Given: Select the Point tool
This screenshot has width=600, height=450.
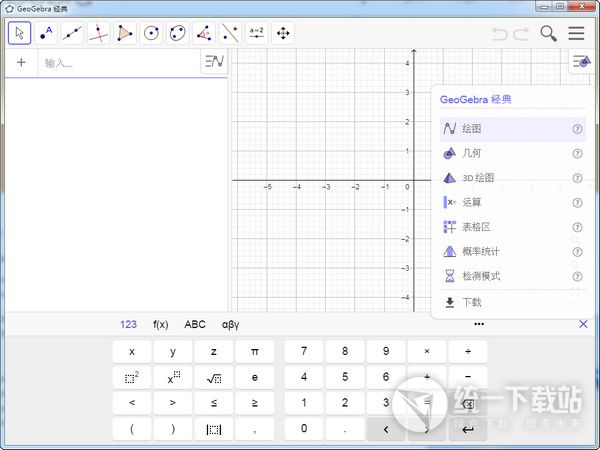Looking at the screenshot, I should click(x=46, y=33).
